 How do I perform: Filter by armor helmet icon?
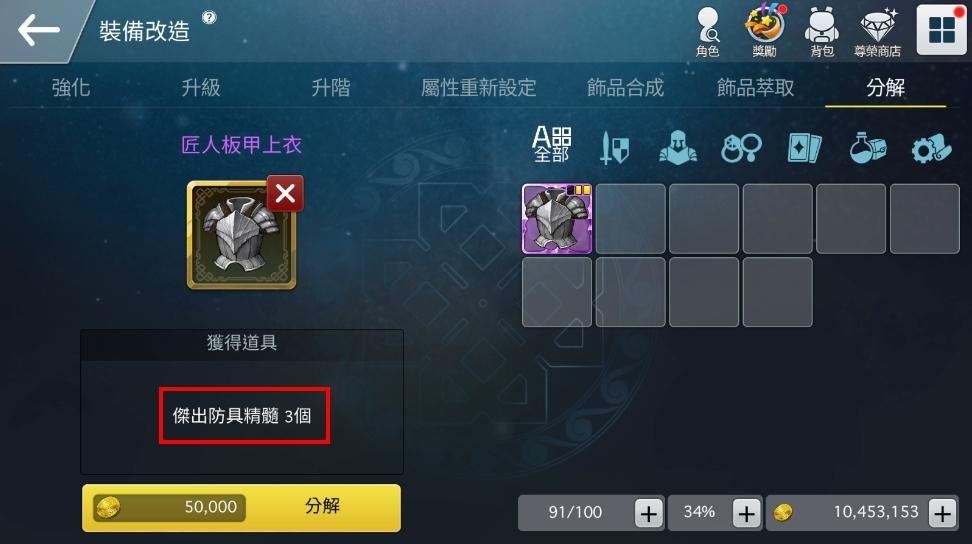coord(678,147)
